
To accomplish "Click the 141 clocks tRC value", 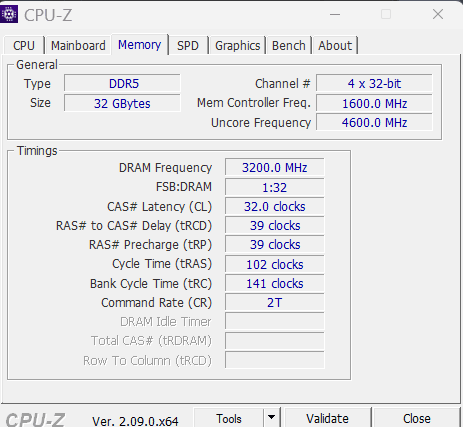I will click(x=275, y=283).
